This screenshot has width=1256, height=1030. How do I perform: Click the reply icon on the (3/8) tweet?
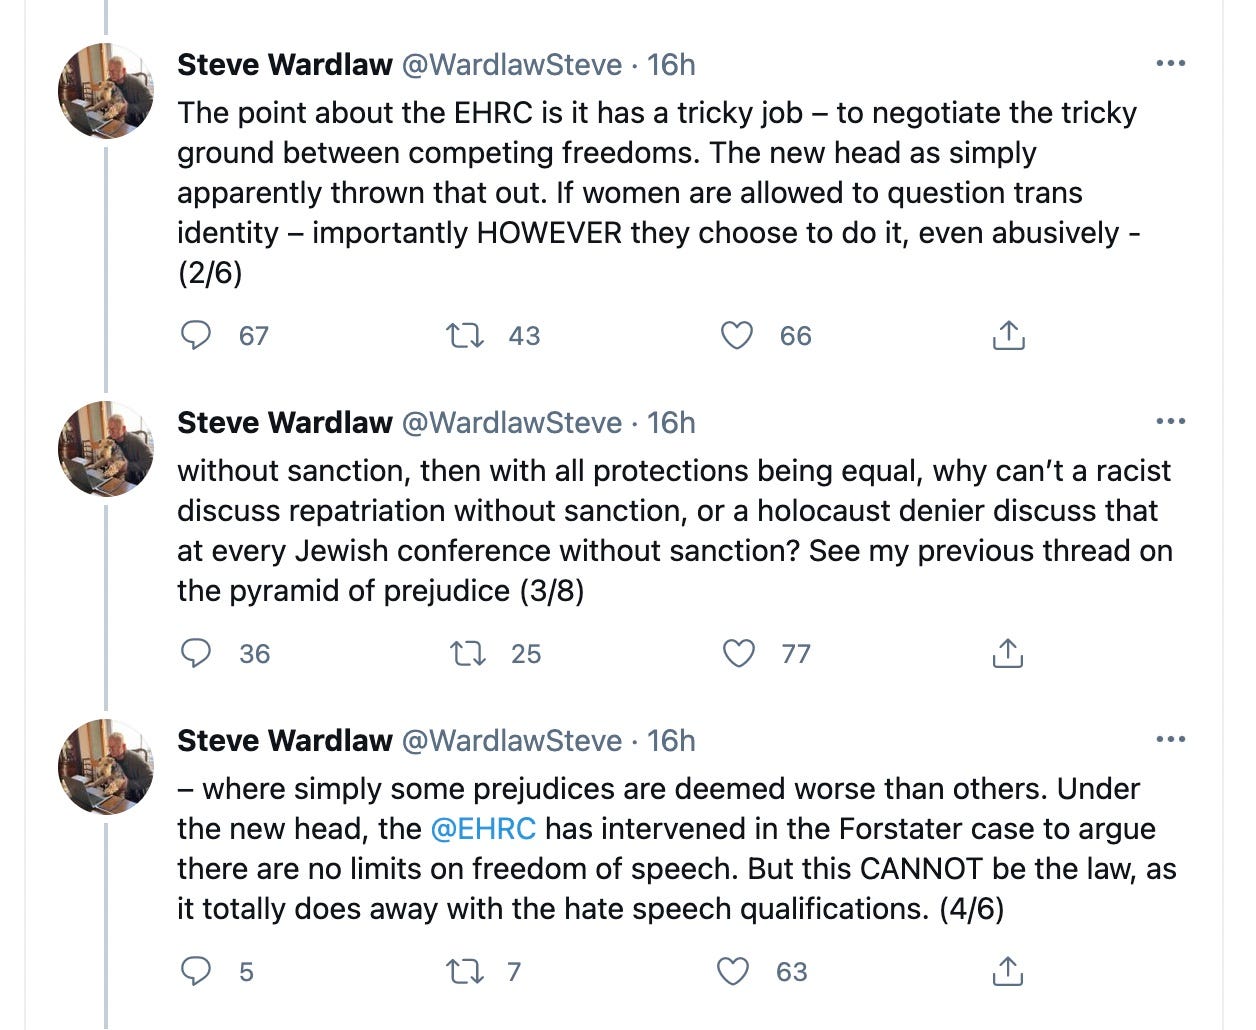coord(198,654)
